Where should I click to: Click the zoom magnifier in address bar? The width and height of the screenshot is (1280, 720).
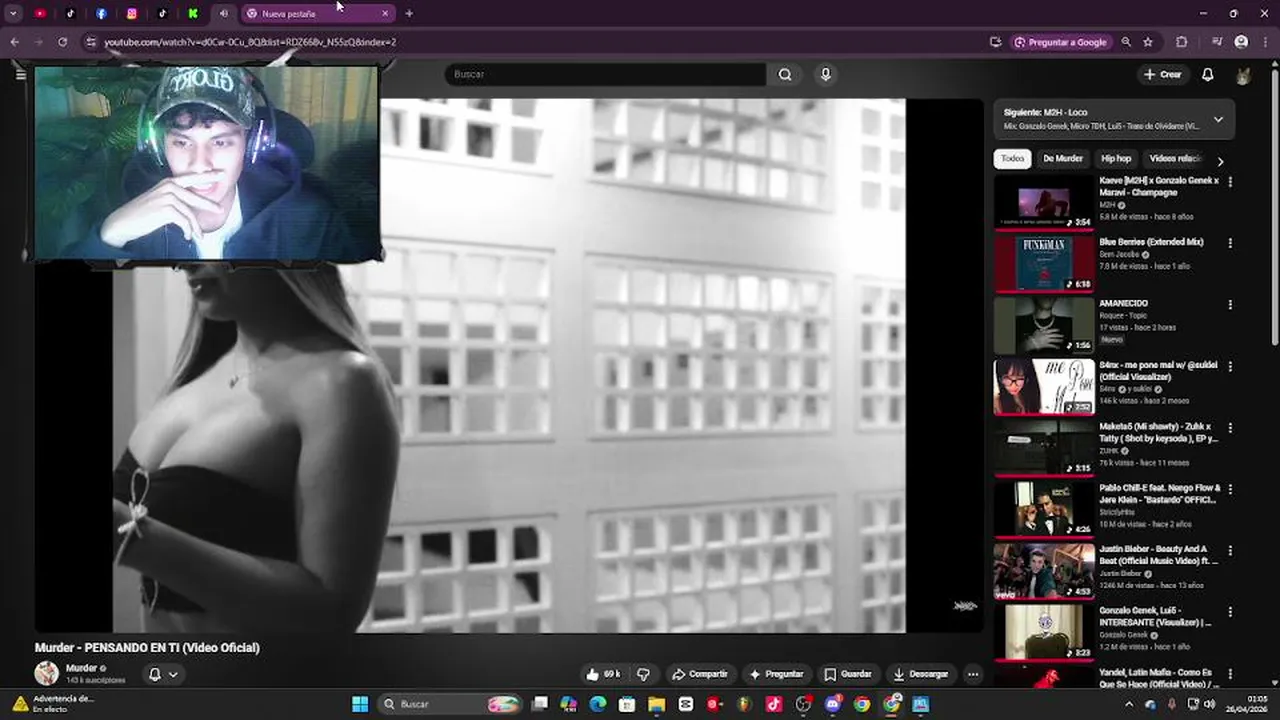click(x=1126, y=42)
